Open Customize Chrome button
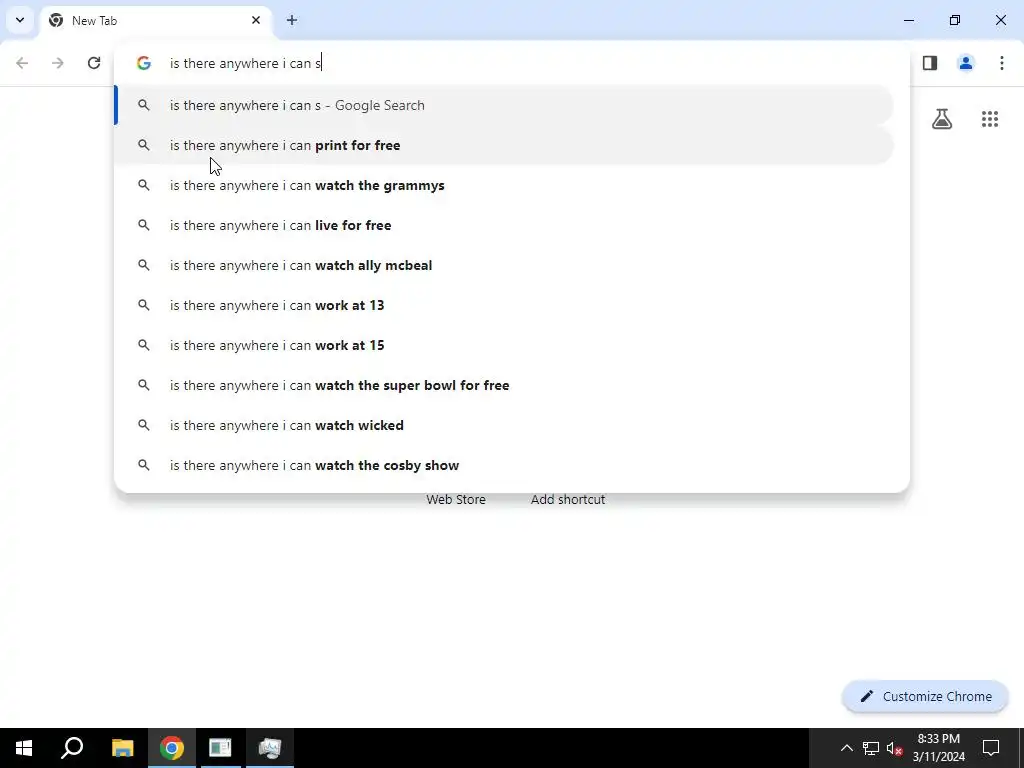 (925, 696)
